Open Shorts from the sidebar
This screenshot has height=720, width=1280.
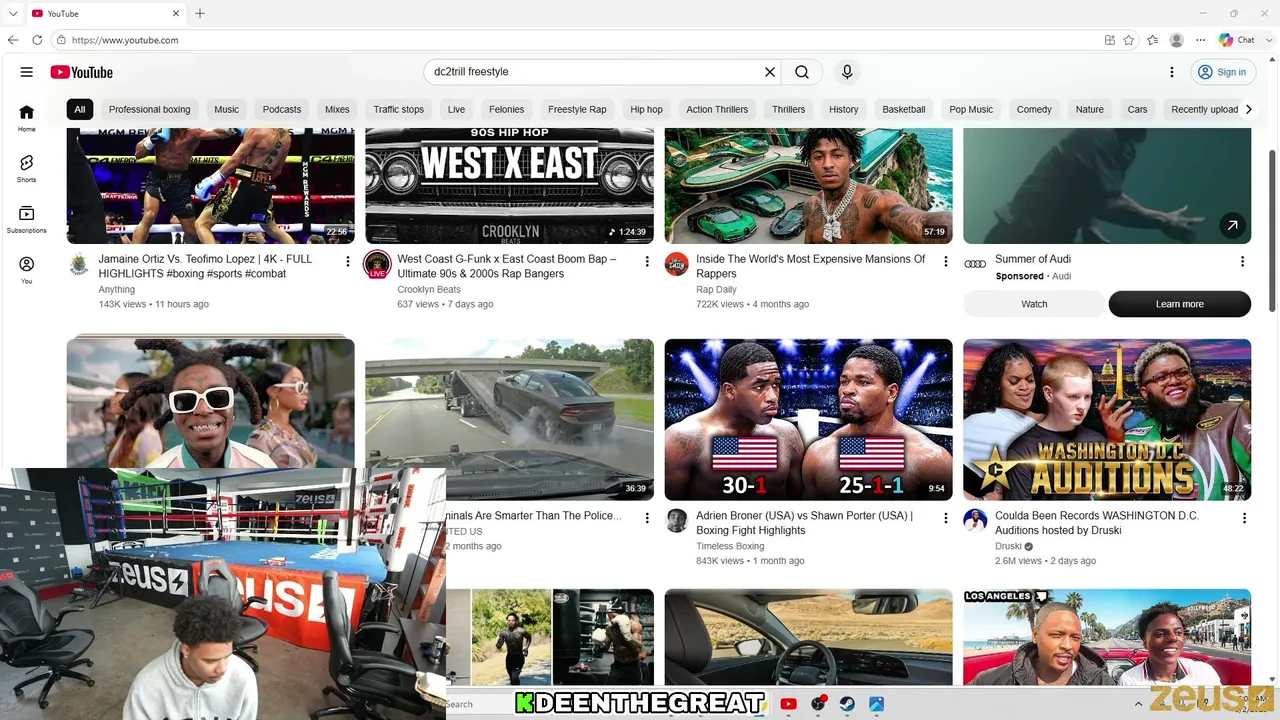tap(26, 168)
